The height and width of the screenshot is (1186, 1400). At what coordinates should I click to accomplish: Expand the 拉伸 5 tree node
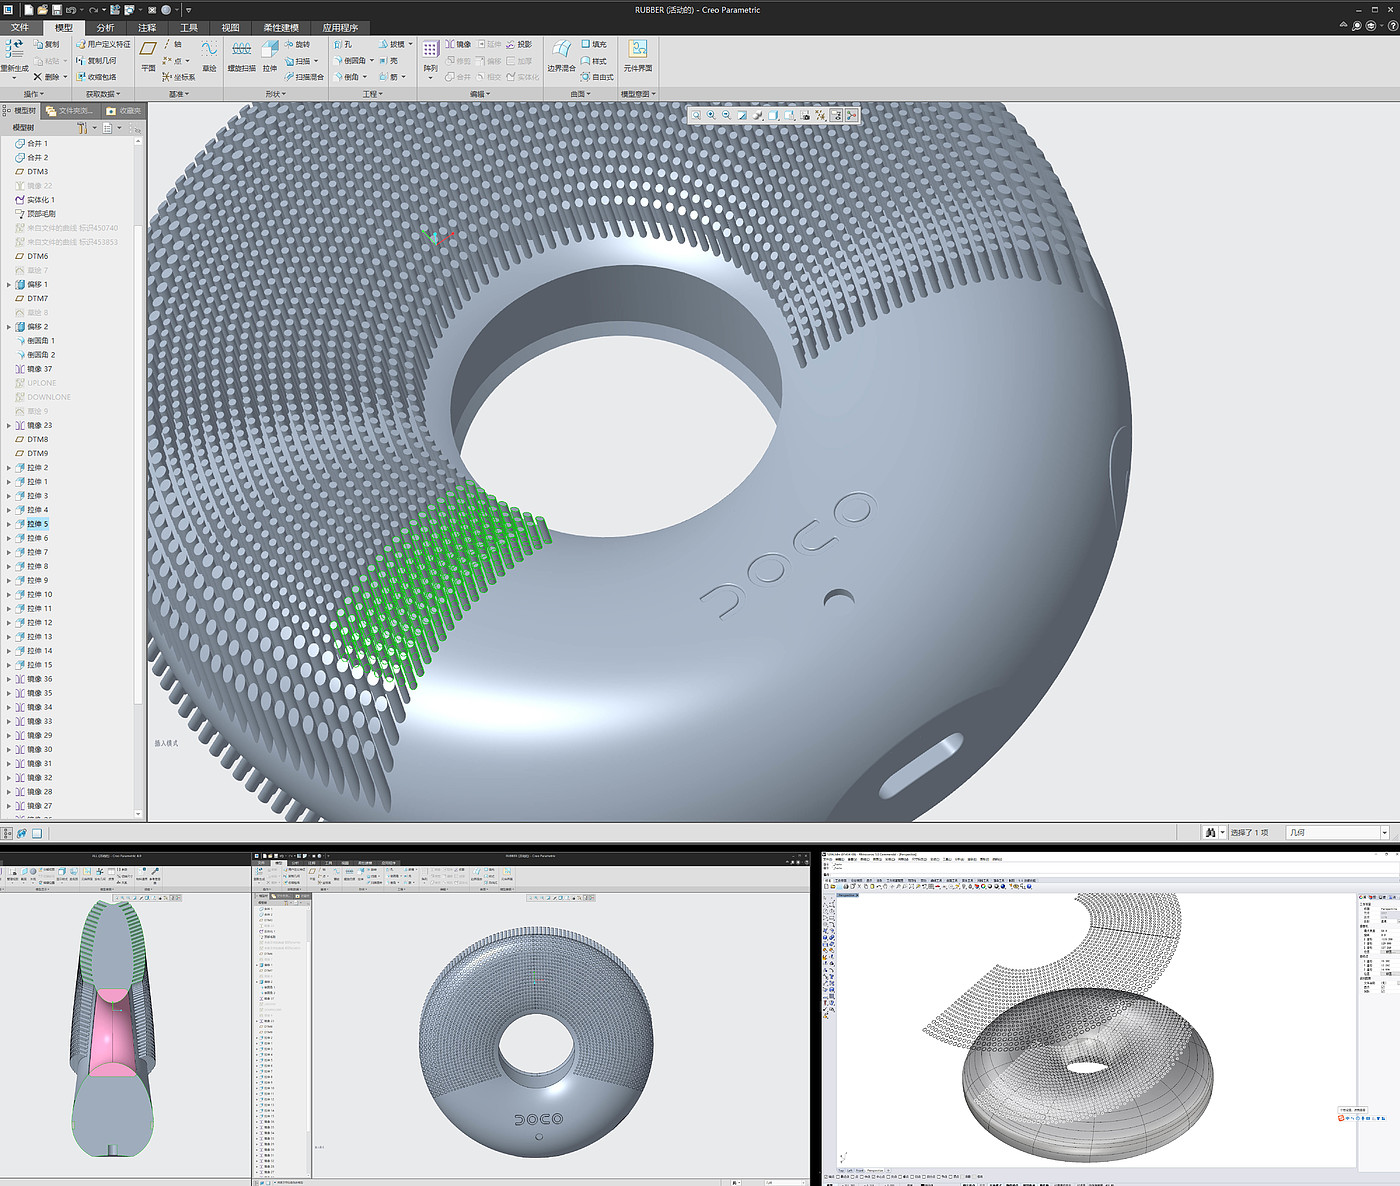(9, 524)
